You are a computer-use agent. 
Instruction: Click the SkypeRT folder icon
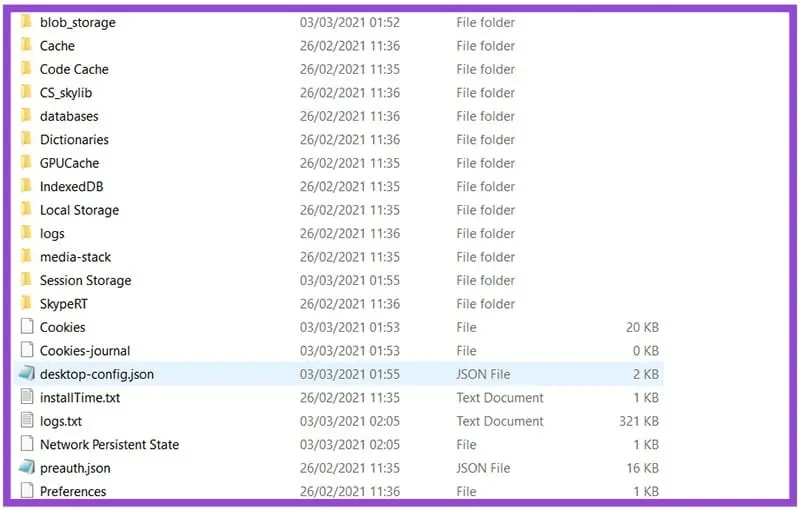pyautogui.click(x=27, y=304)
